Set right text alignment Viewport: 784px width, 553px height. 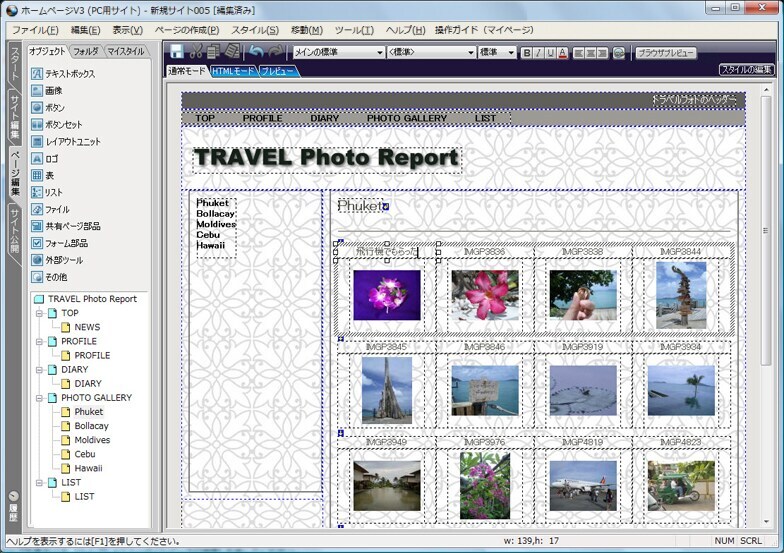[x=602, y=52]
